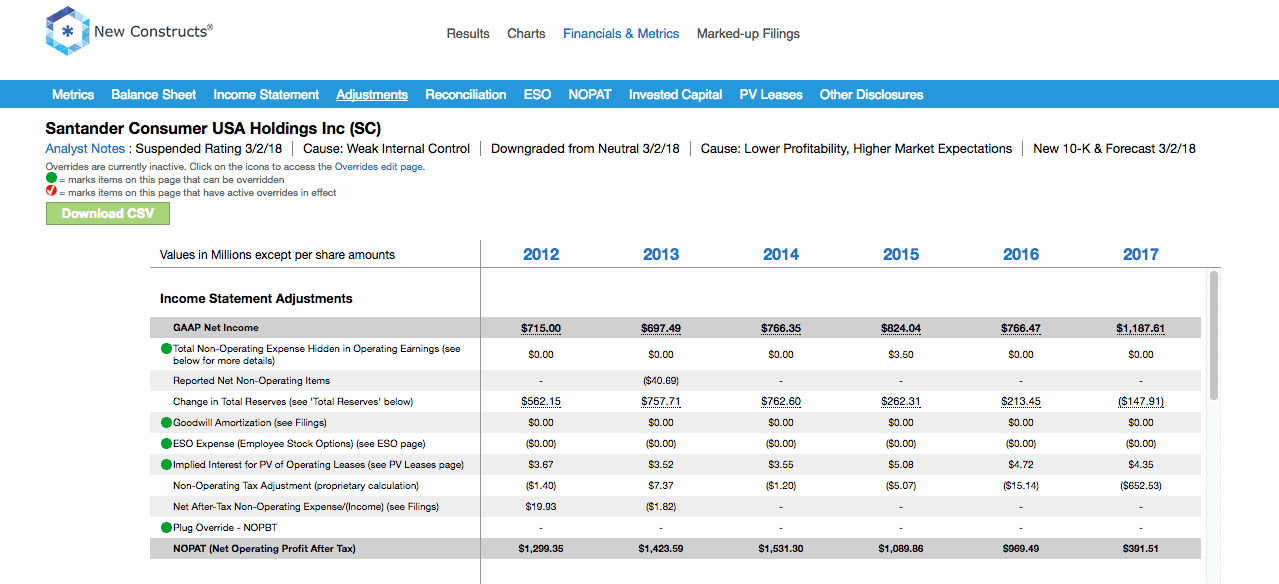Click Non-Operating Tax Adjustment value ($652.53)
Viewport: 1279px width, 584px height.
point(1141,486)
